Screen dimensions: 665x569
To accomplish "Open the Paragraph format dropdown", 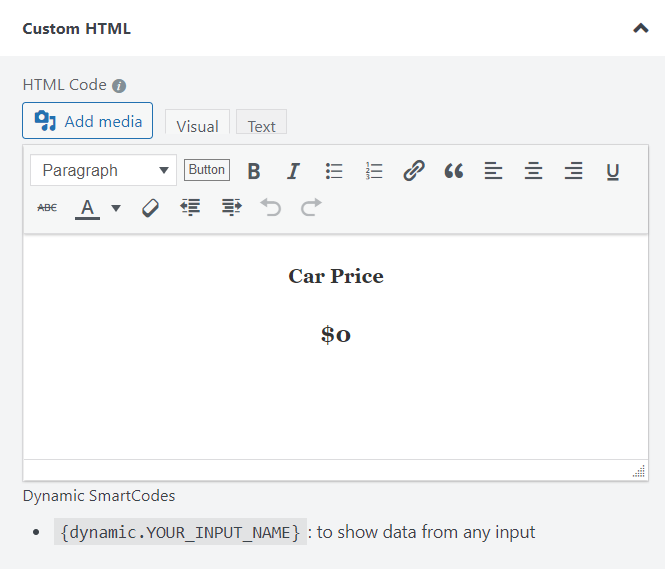I will pyautogui.click(x=103, y=170).
